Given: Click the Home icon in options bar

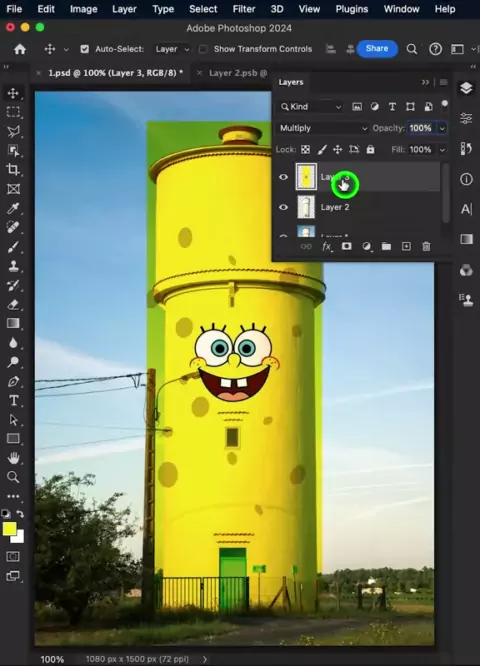Looking at the screenshot, I should coord(20,49).
